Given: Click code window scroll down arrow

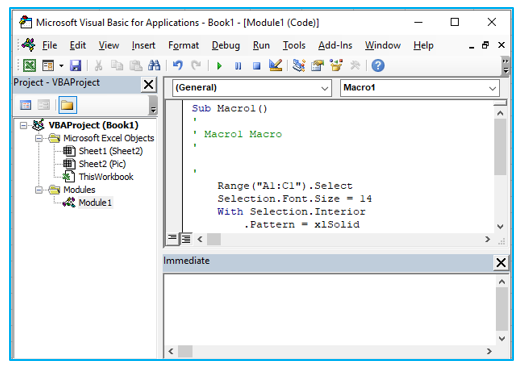Looking at the screenshot, I should pyautogui.click(x=500, y=226).
